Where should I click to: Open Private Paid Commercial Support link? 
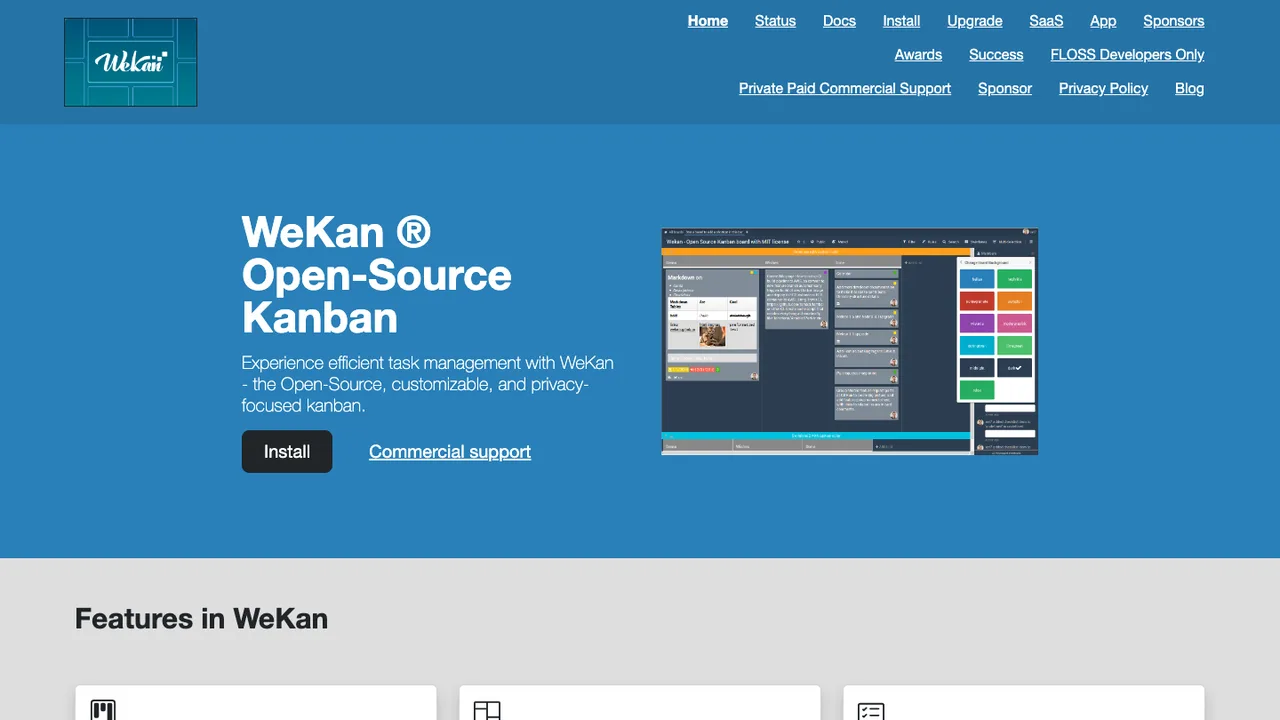pyautogui.click(x=845, y=88)
